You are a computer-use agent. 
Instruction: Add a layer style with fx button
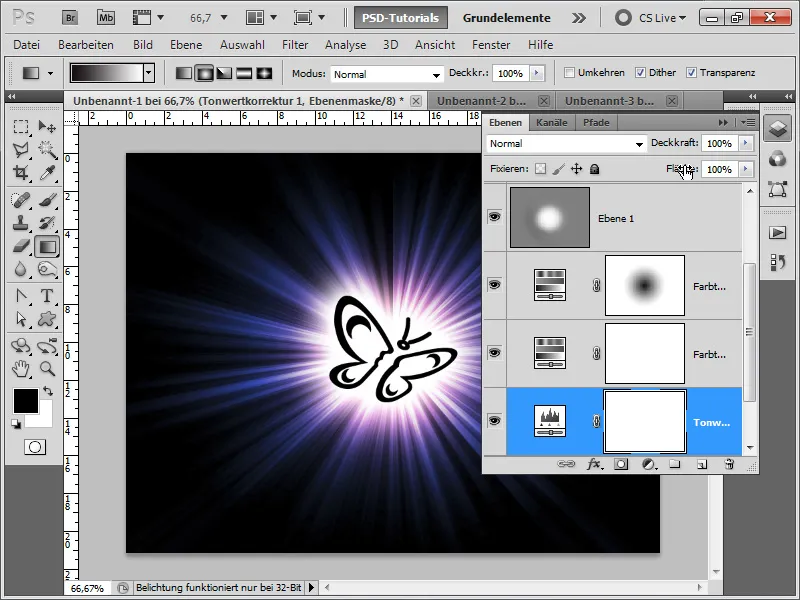593,464
